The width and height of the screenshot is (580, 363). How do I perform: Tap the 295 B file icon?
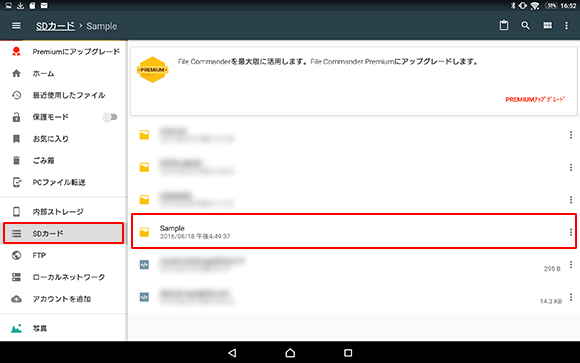(x=144, y=265)
